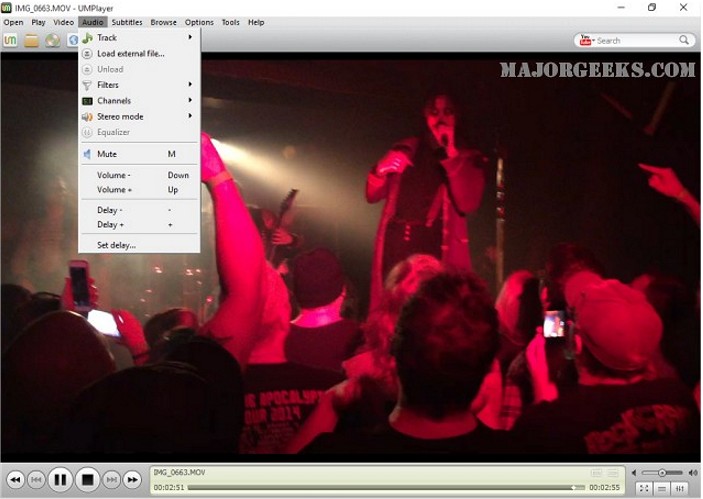Screen dimensions: 703x499
Task: Toggle fullscreen mode button
Action: coord(644,489)
